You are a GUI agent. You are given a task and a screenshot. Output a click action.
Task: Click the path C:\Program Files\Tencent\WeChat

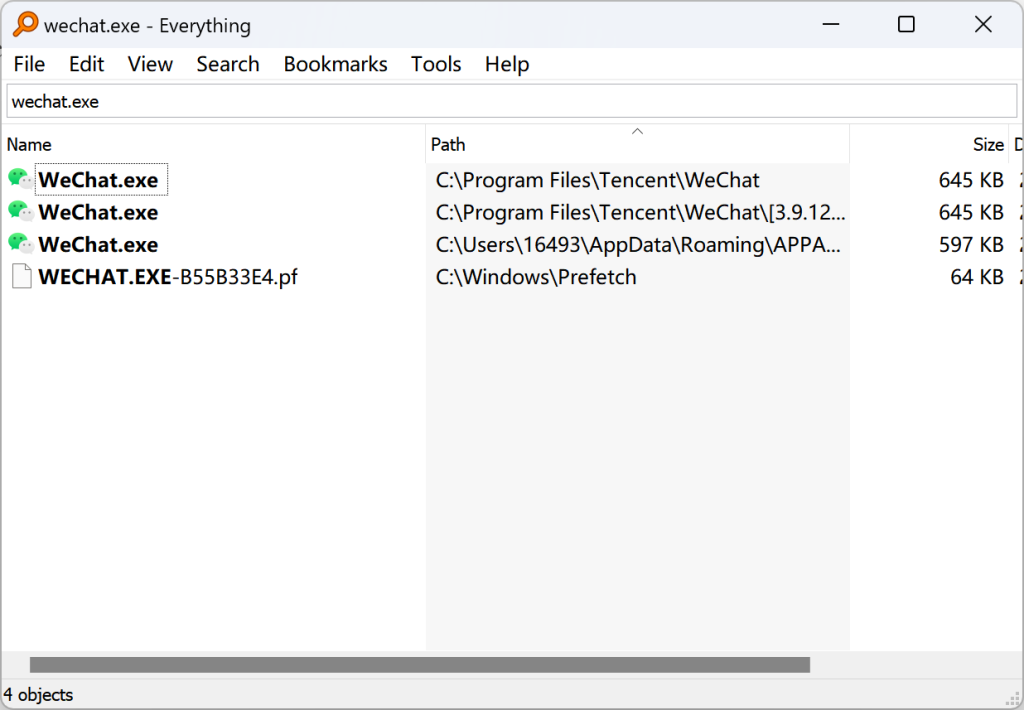pos(597,180)
